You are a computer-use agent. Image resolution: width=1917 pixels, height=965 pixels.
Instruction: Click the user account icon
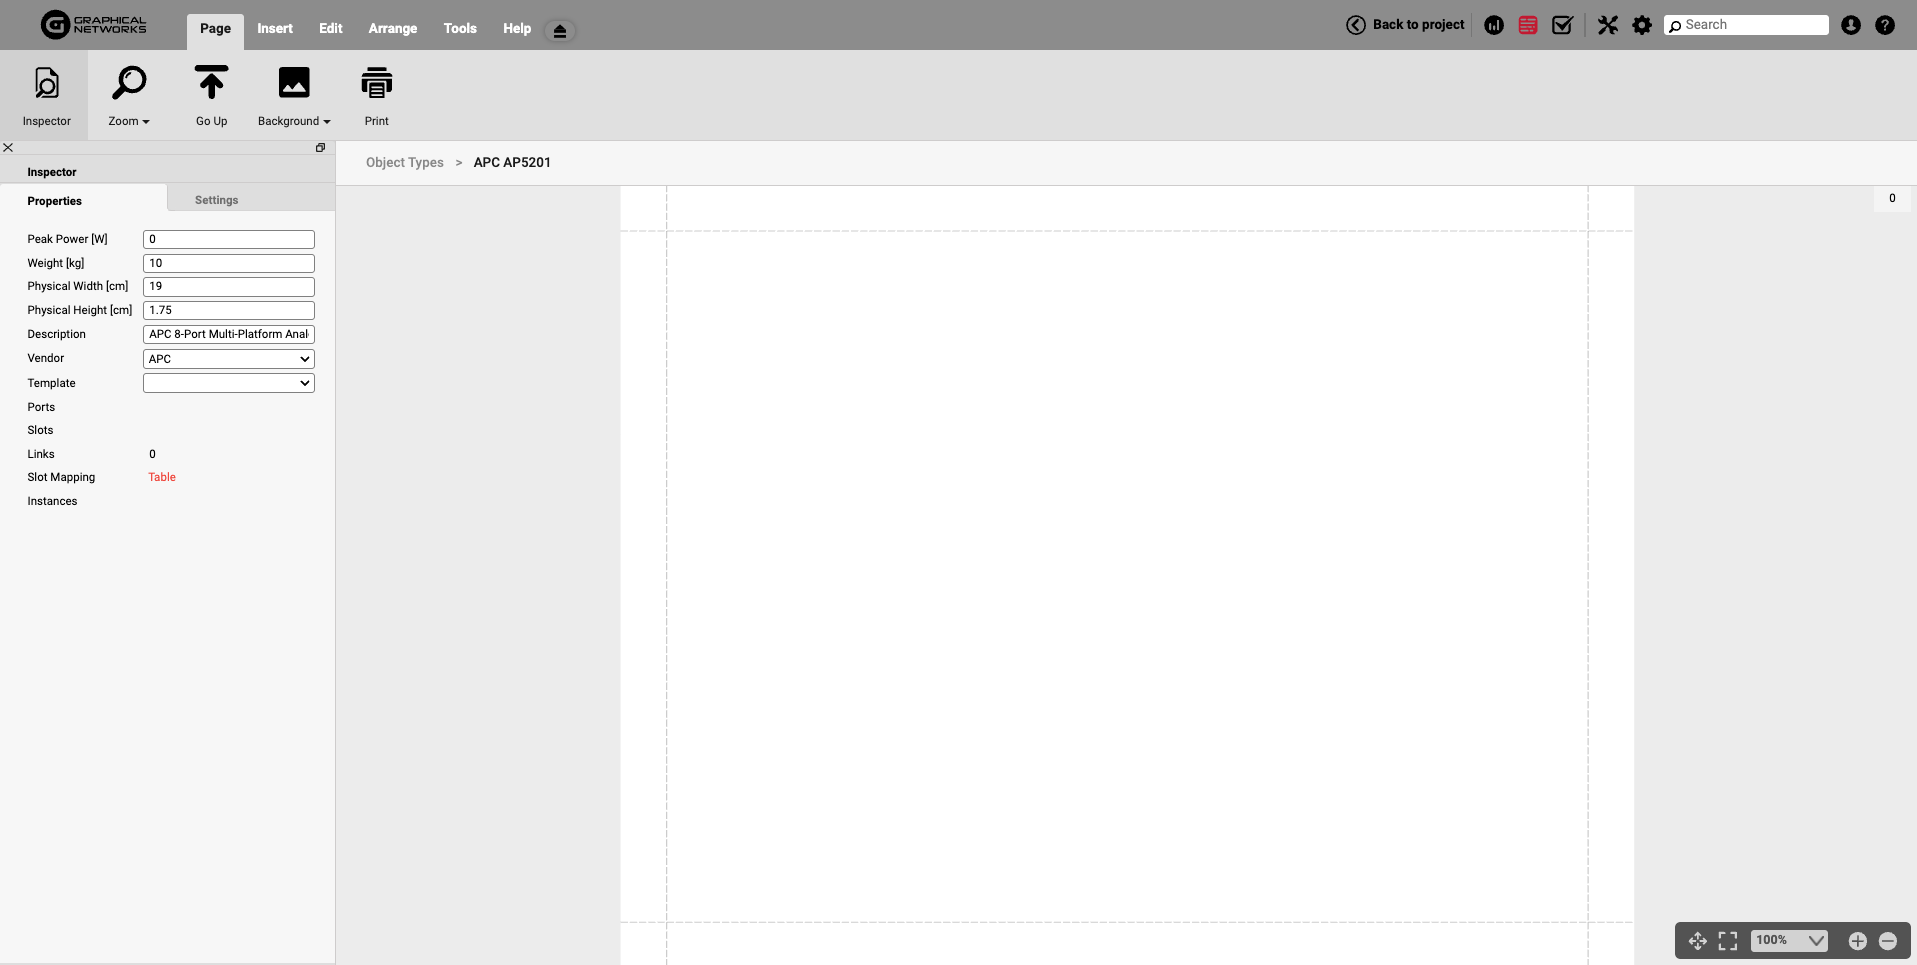pos(1850,26)
